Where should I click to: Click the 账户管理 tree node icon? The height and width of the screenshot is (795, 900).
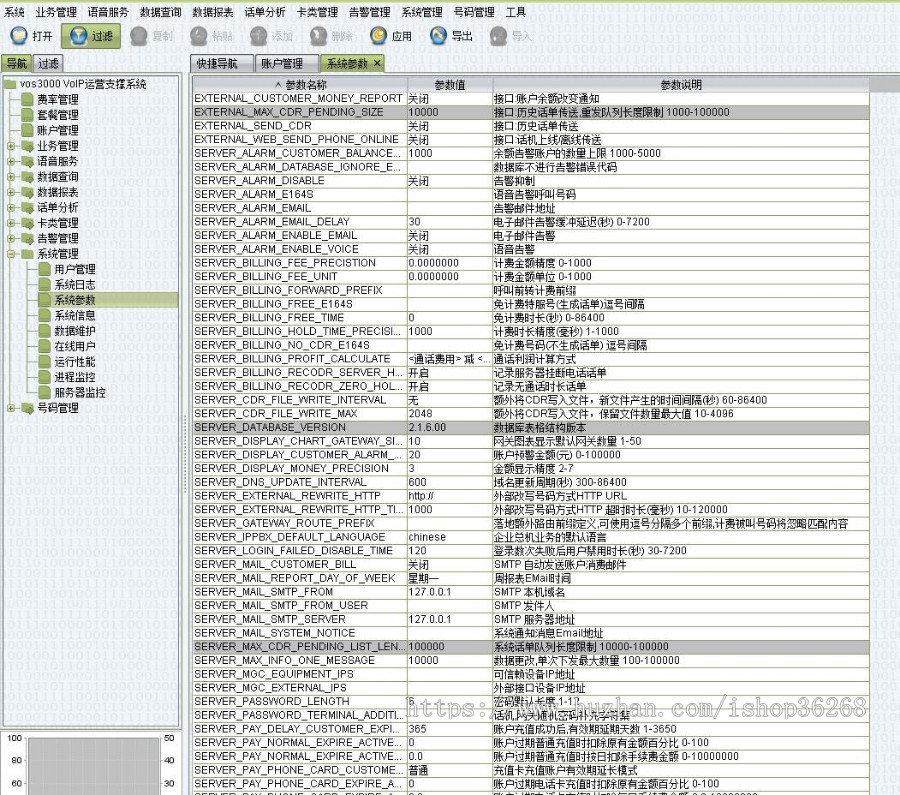(x=27, y=130)
